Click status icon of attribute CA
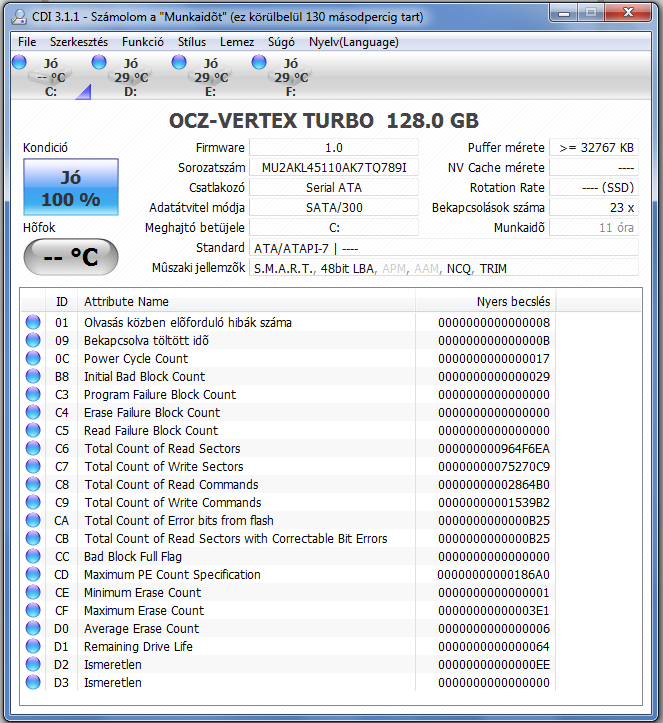This screenshot has width=663, height=723. (x=33, y=520)
